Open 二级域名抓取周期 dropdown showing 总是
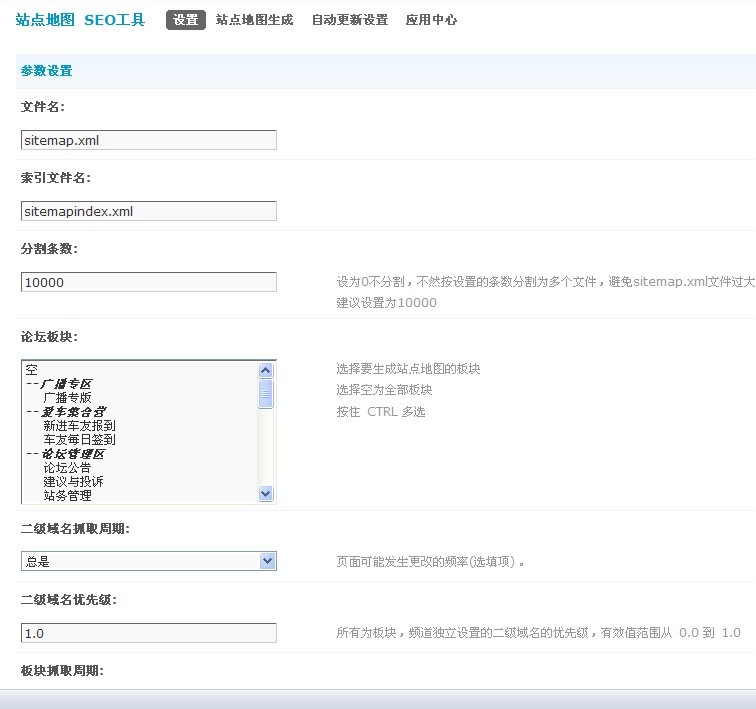This screenshot has width=756, height=709. tap(148, 561)
